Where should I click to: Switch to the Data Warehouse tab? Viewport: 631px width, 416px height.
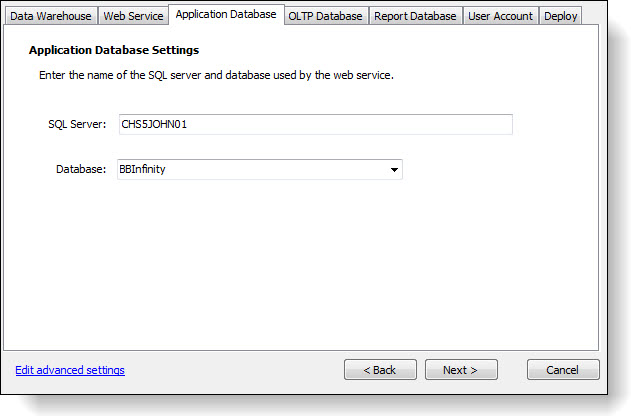51,16
